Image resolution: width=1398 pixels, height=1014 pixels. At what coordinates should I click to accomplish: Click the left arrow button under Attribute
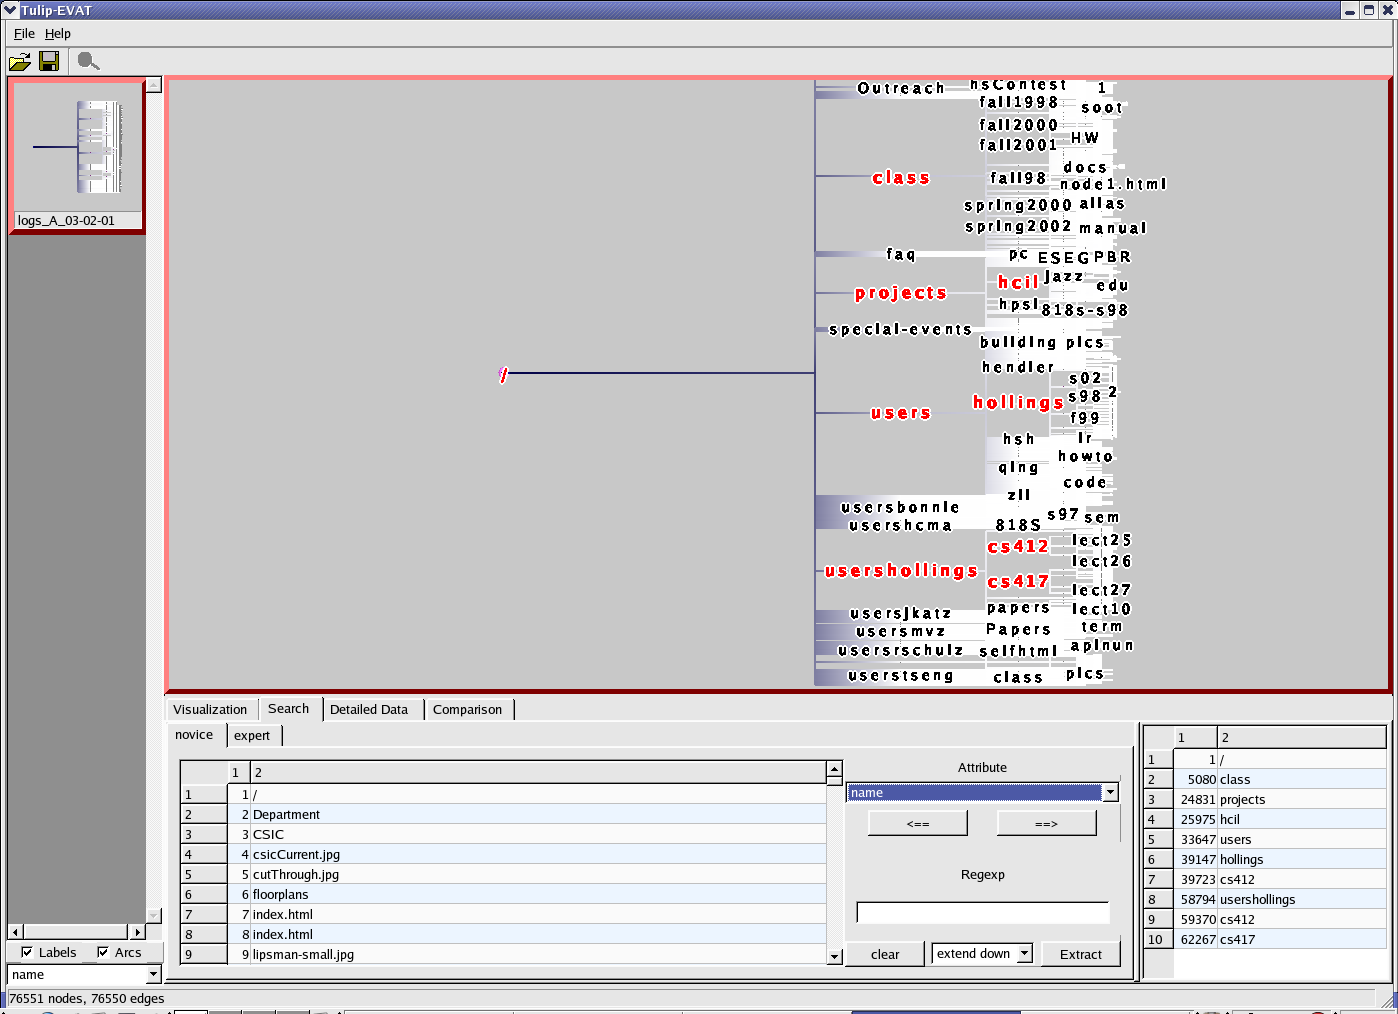(917, 823)
